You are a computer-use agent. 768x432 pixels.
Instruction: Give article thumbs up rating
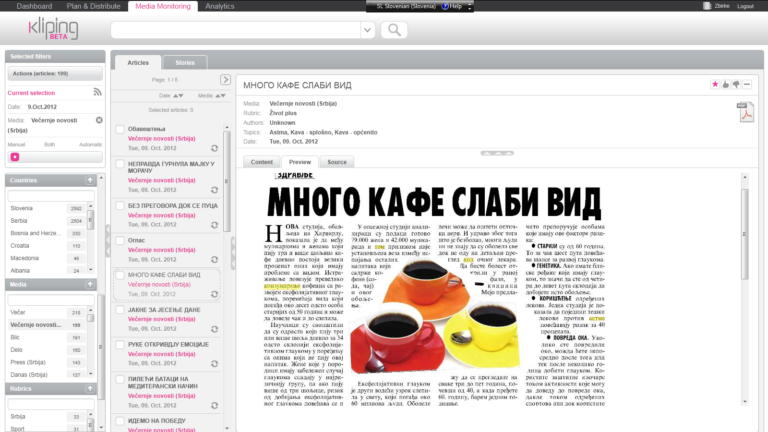pos(725,85)
